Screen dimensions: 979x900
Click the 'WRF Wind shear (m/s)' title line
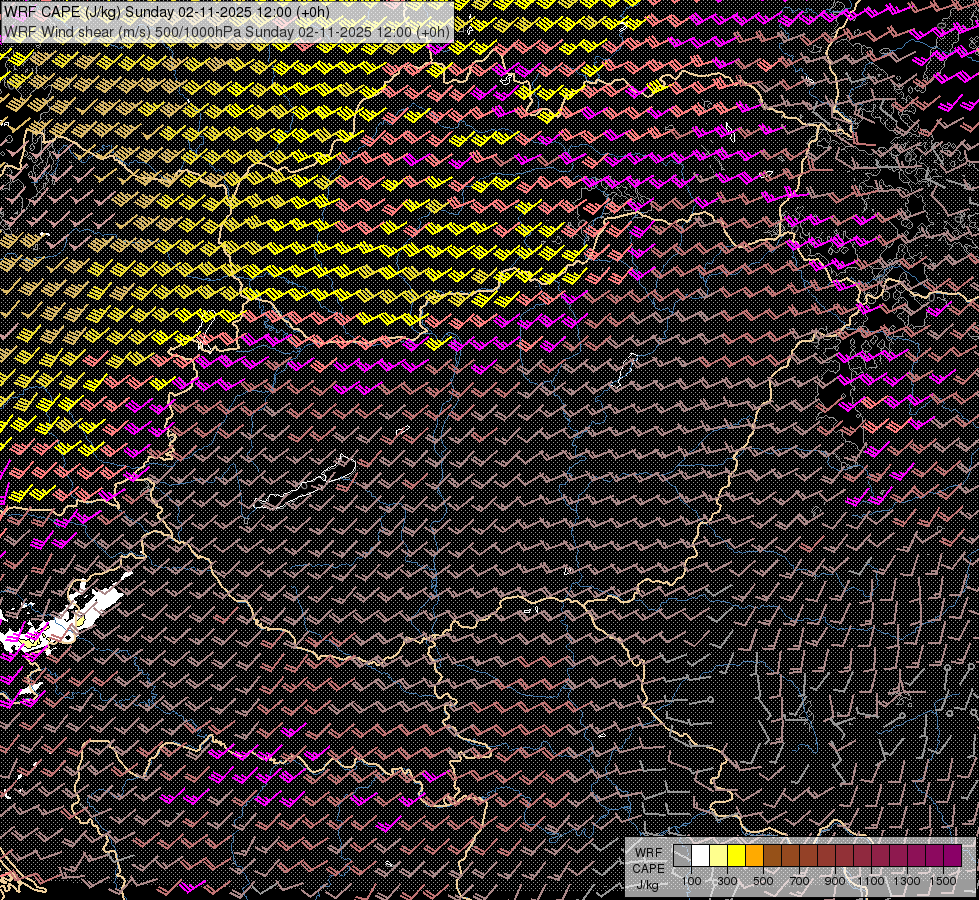point(227,32)
